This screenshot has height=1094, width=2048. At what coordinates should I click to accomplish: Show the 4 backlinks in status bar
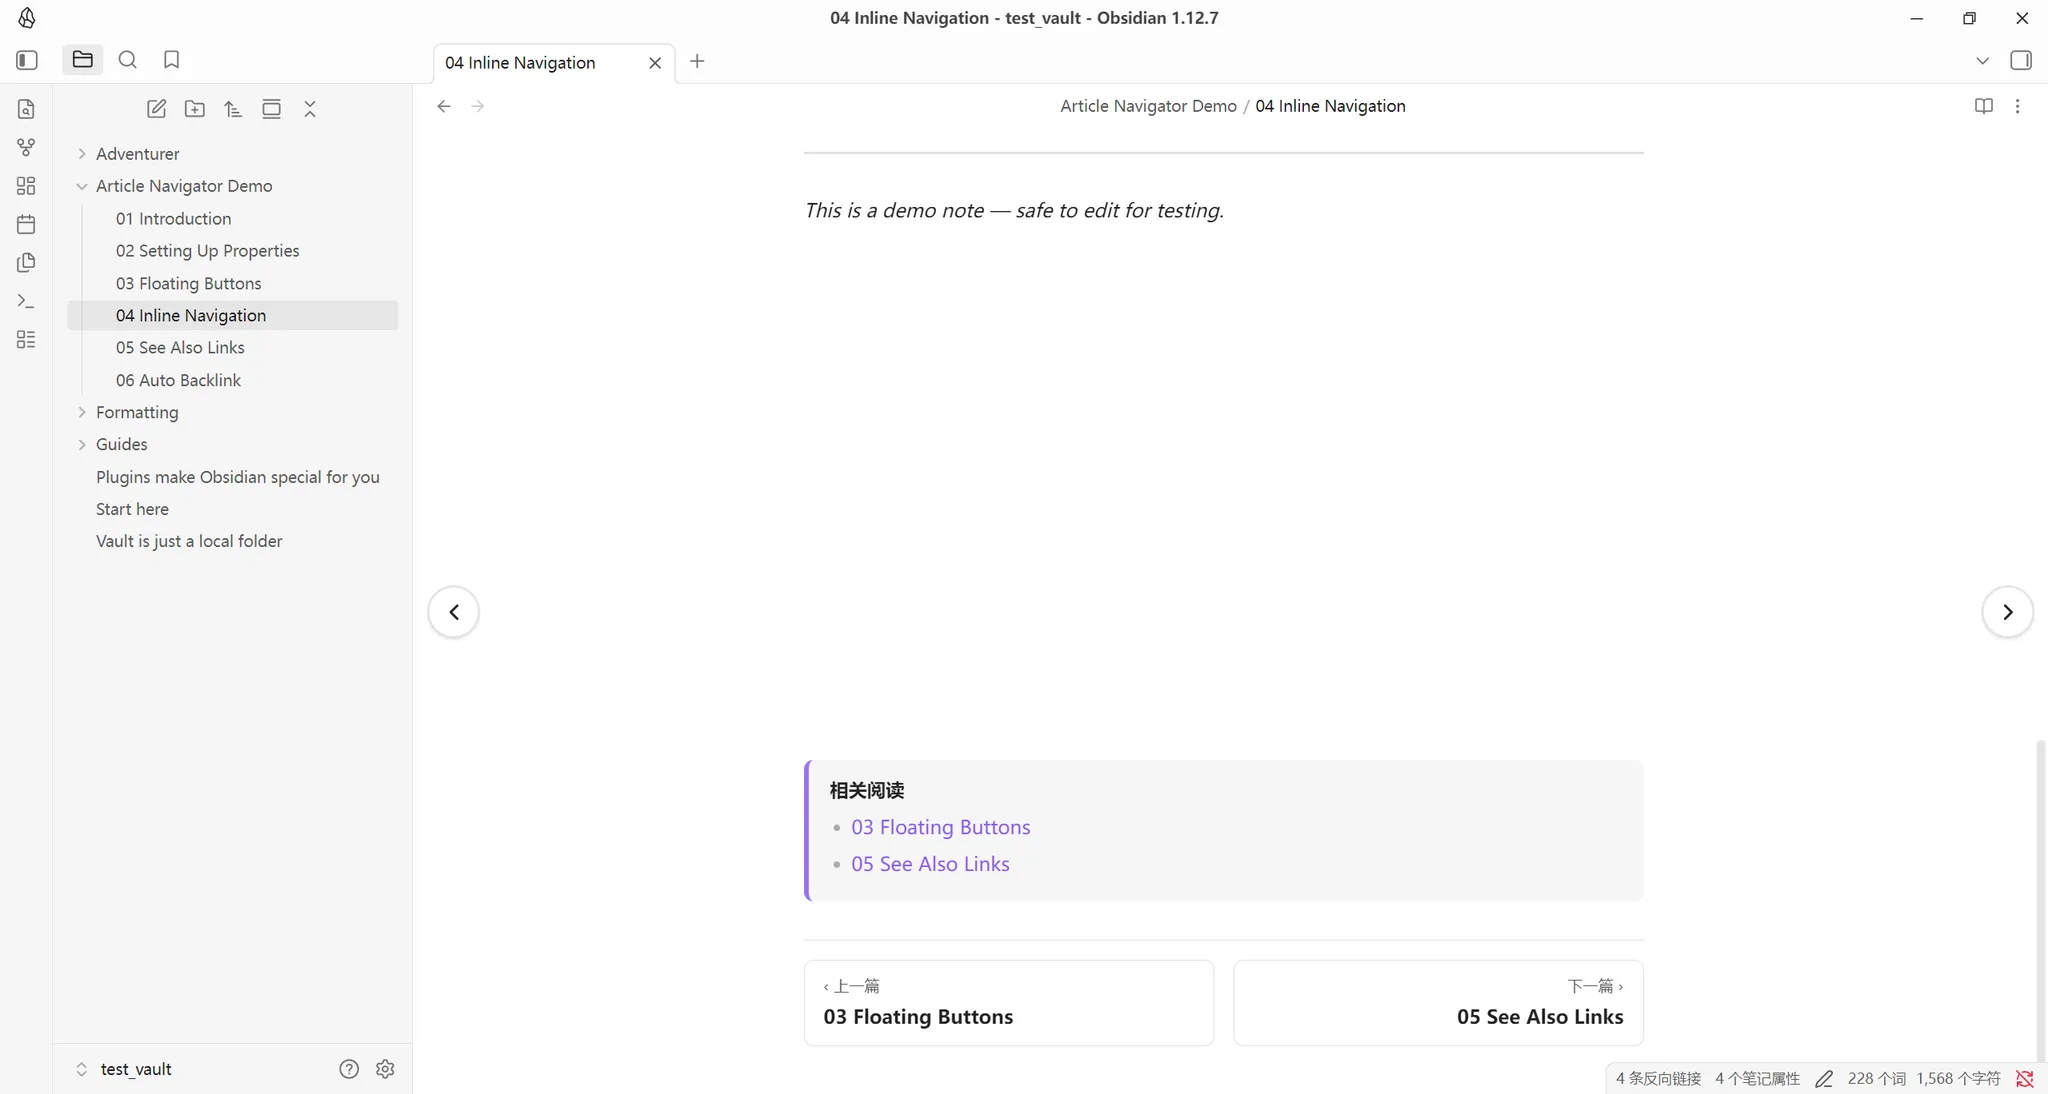click(x=1658, y=1079)
